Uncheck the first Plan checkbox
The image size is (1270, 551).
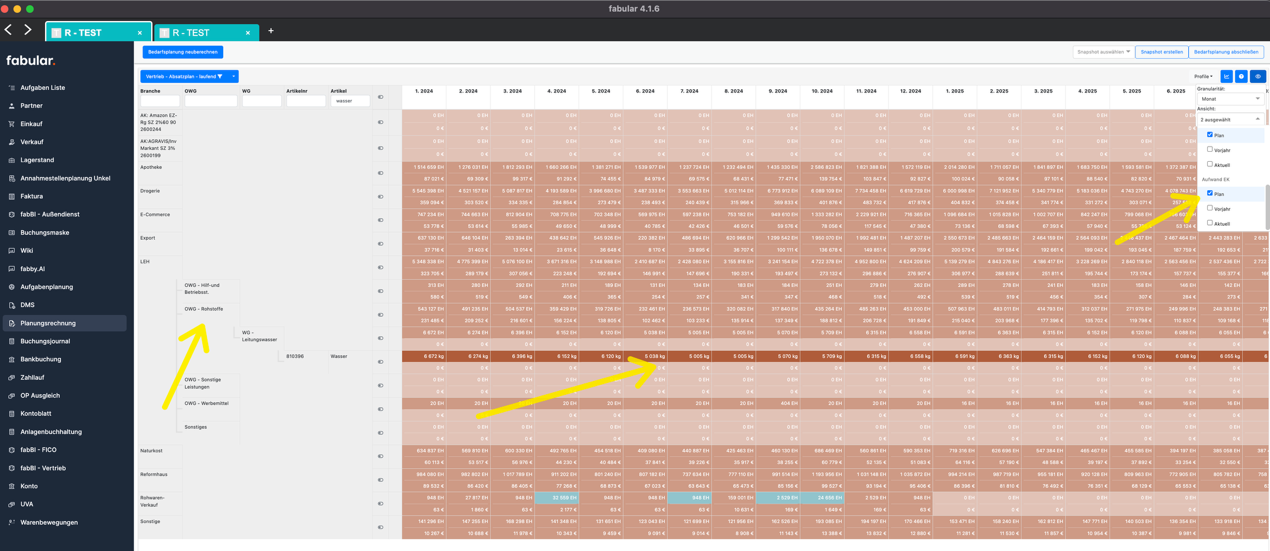[1210, 135]
